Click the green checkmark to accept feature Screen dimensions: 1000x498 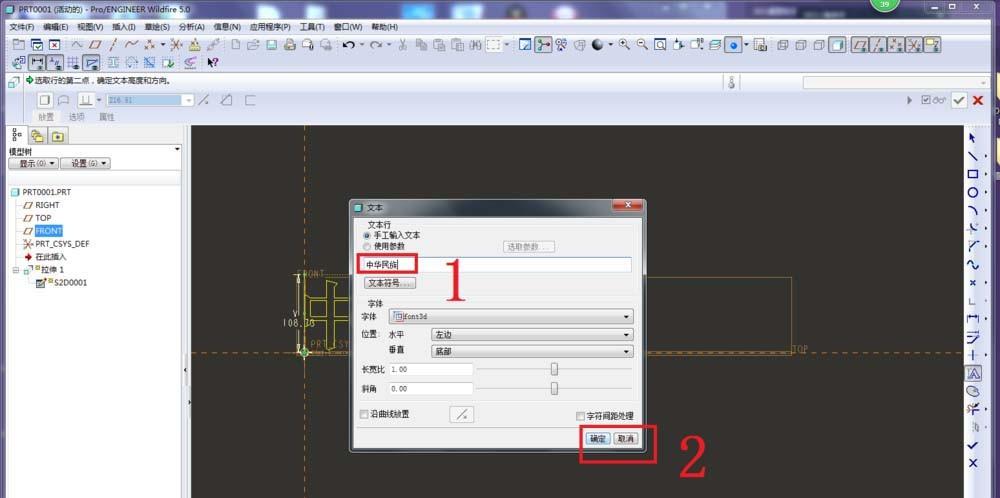959,100
